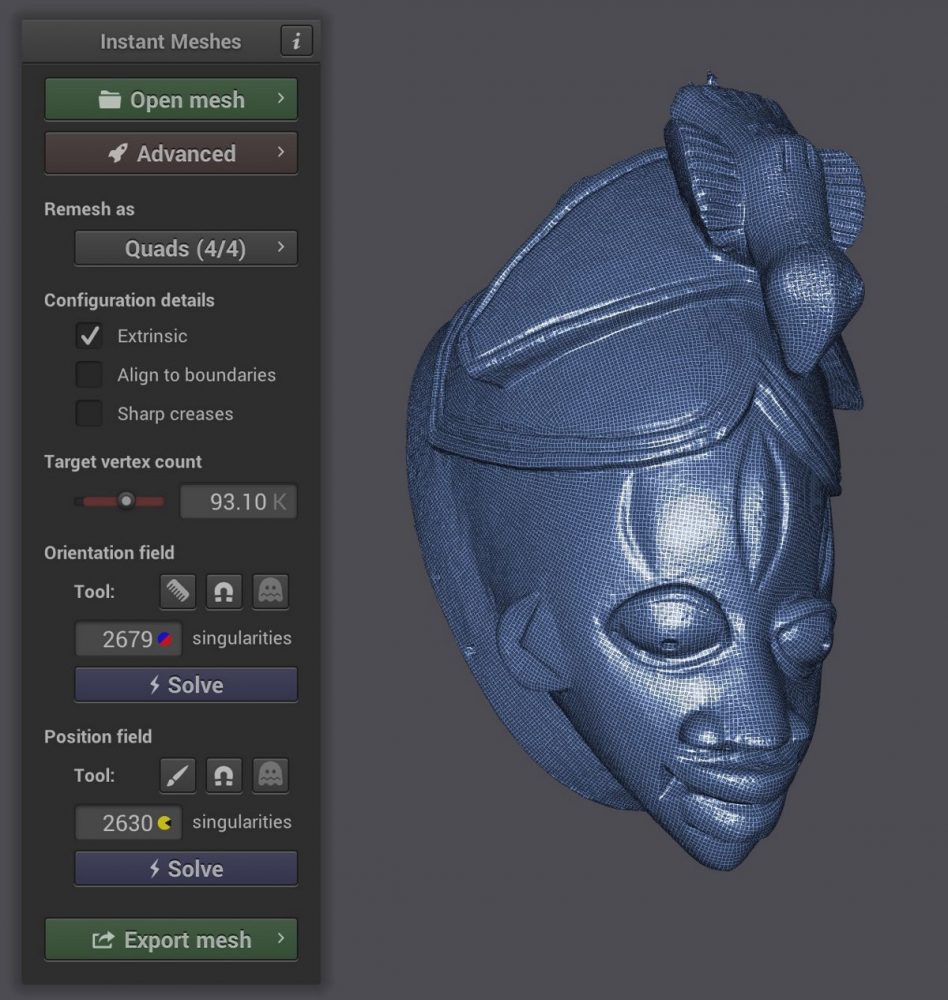948x1000 pixels.
Task: Select the orientation field ghost tool
Action: tap(270, 591)
